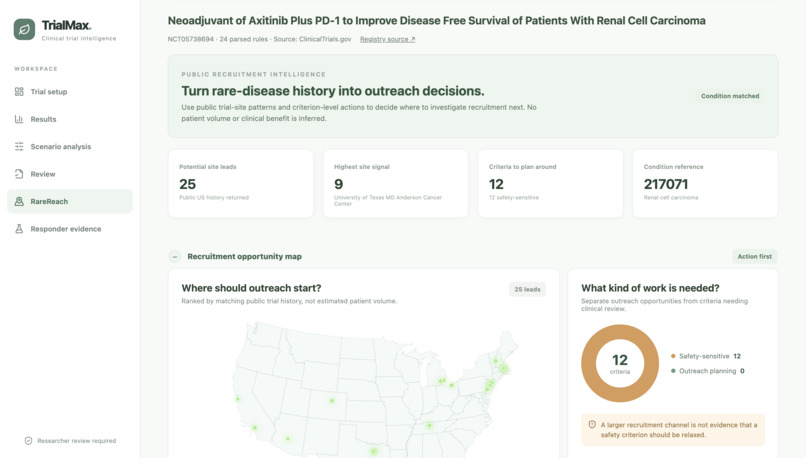
Task: Click the Researcher review required text
Action: pyautogui.click(x=77, y=441)
